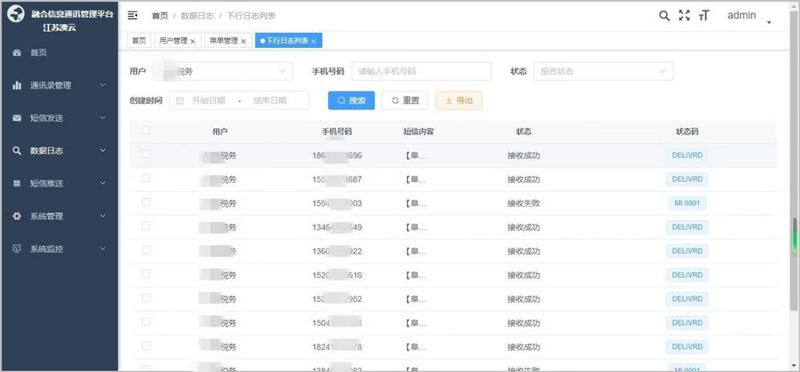Click the 结束日期 end date field

270,101
